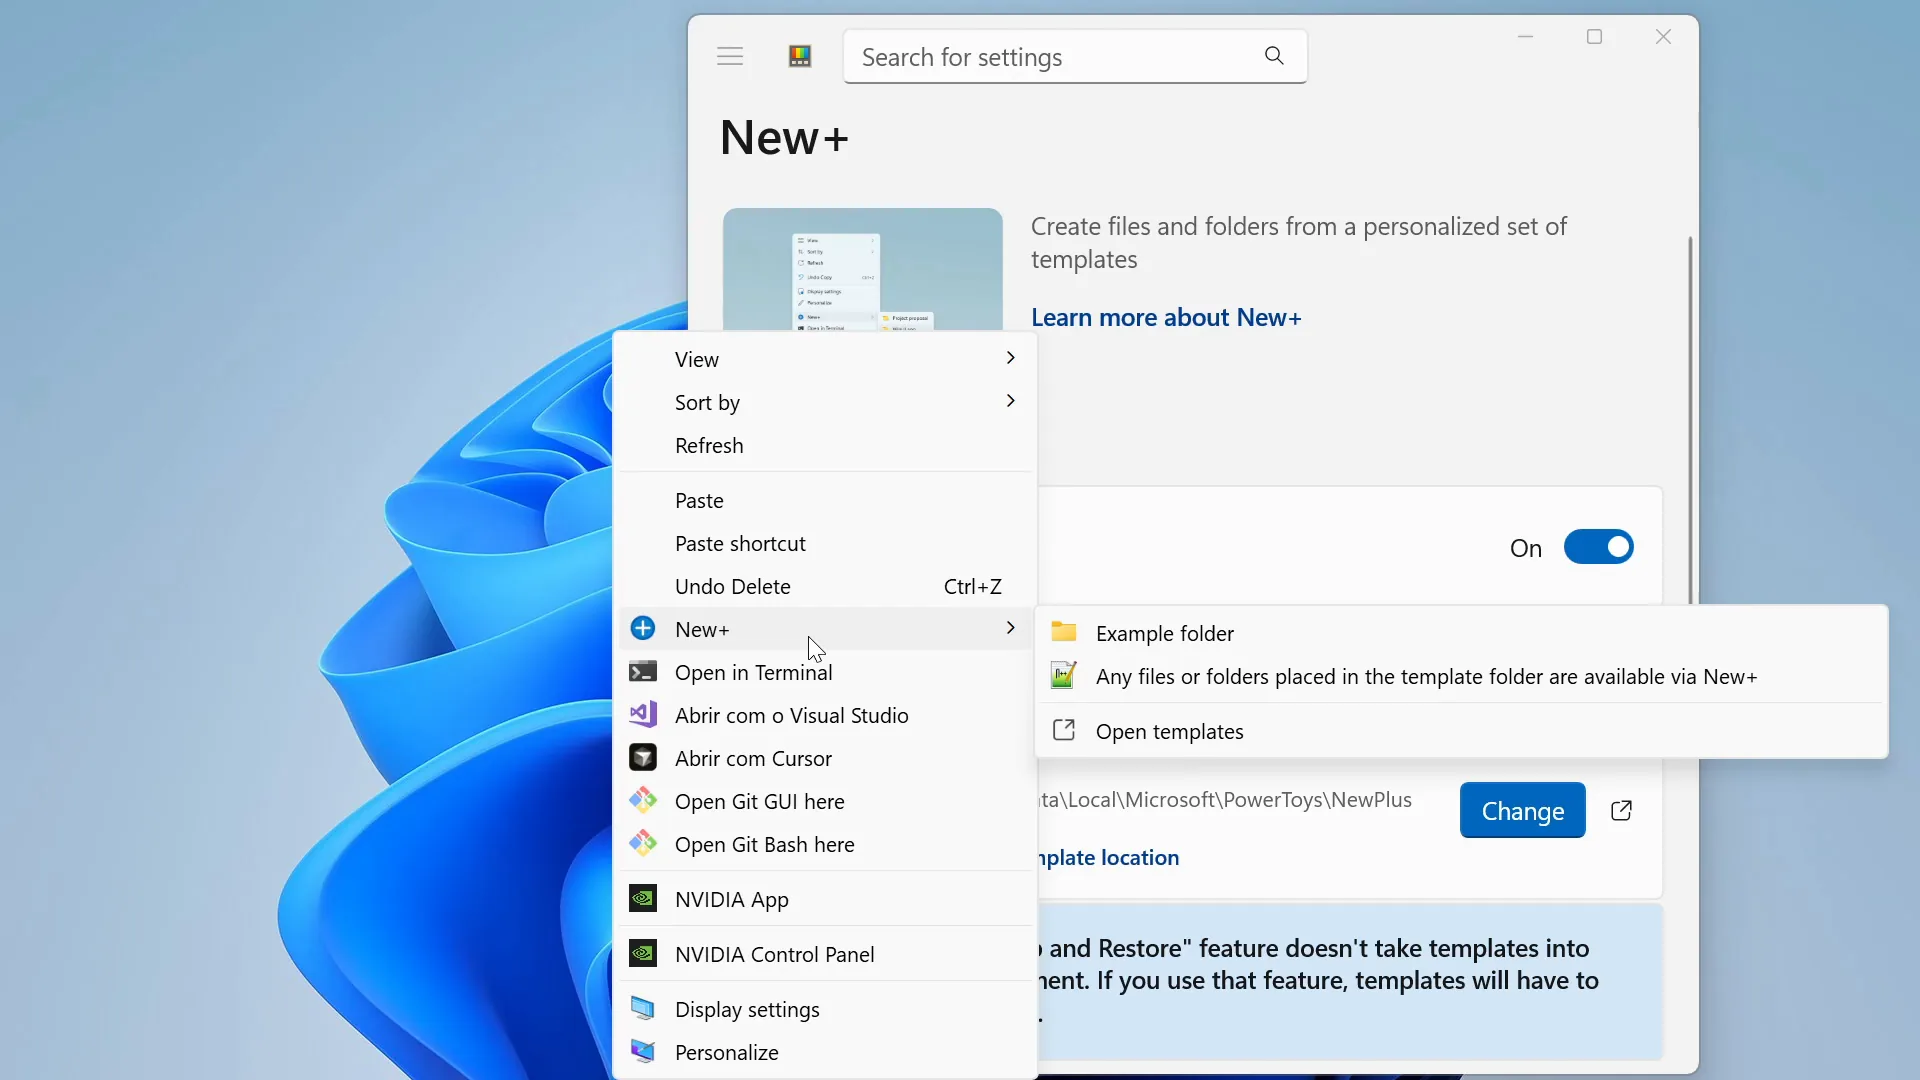The height and width of the screenshot is (1080, 1920).
Task: Select Sort by in the context menu
Action: coord(825,402)
